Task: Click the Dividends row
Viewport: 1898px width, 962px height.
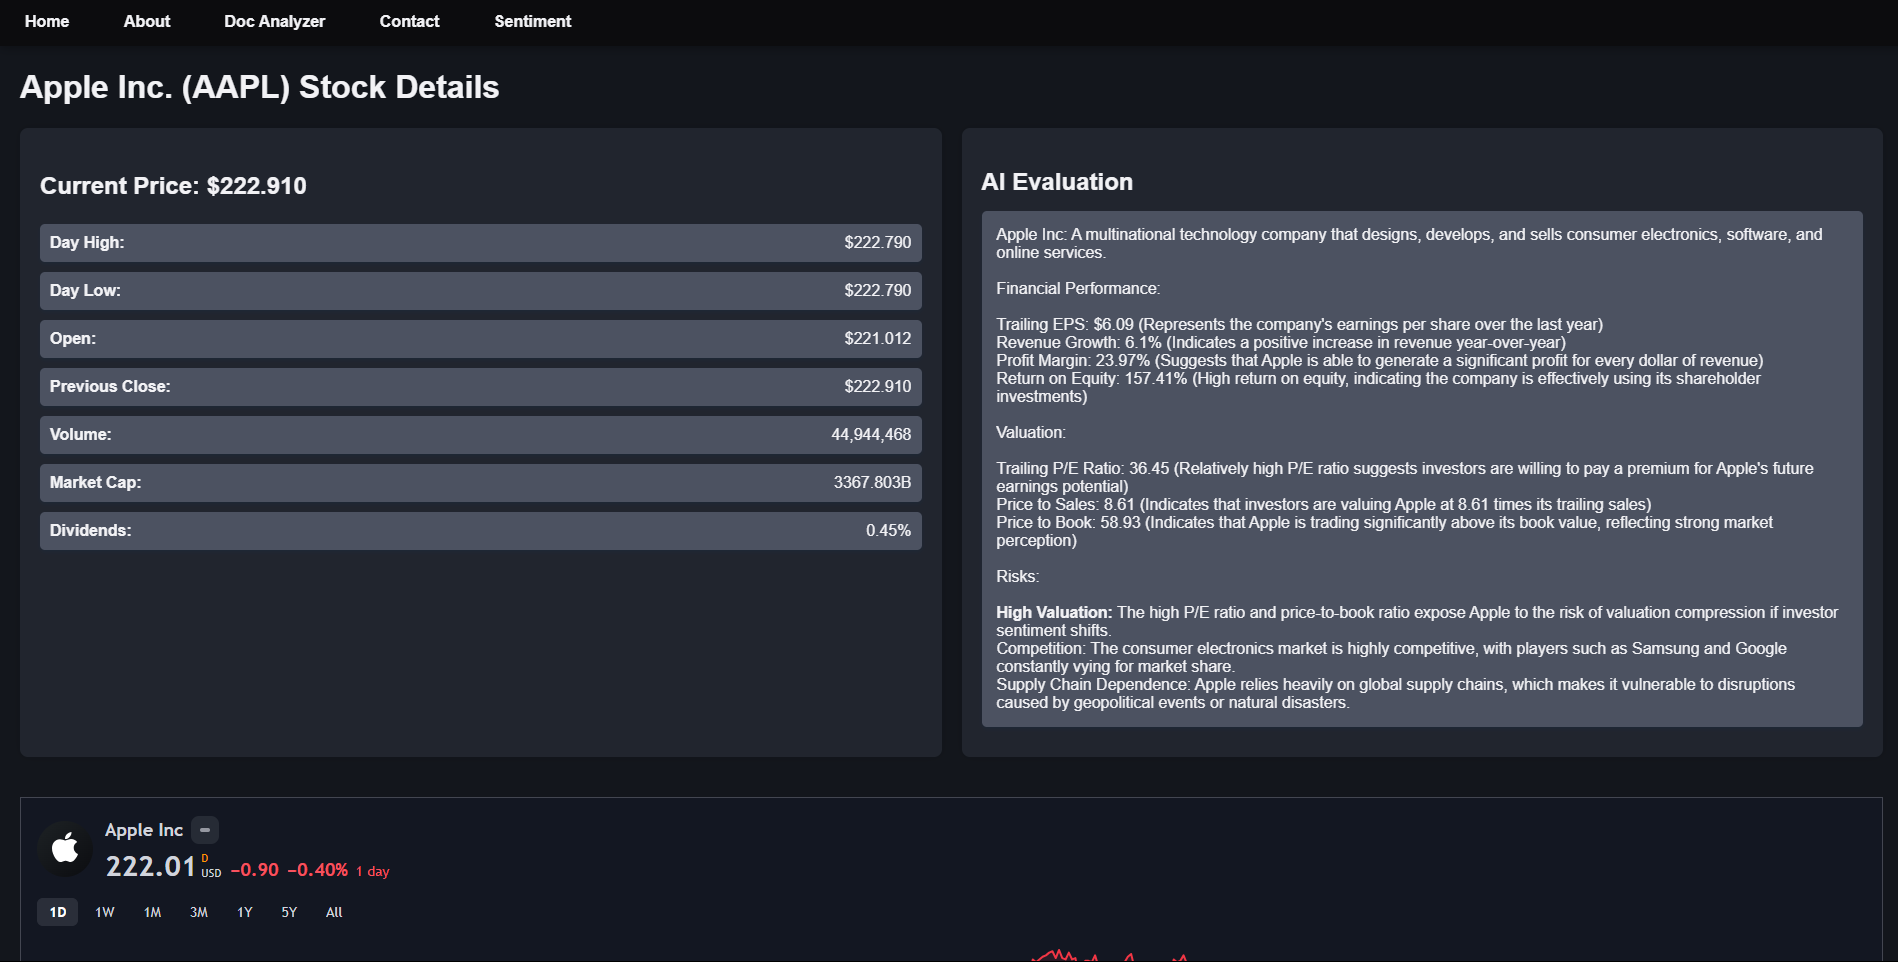Action: [x=480, y=531]
